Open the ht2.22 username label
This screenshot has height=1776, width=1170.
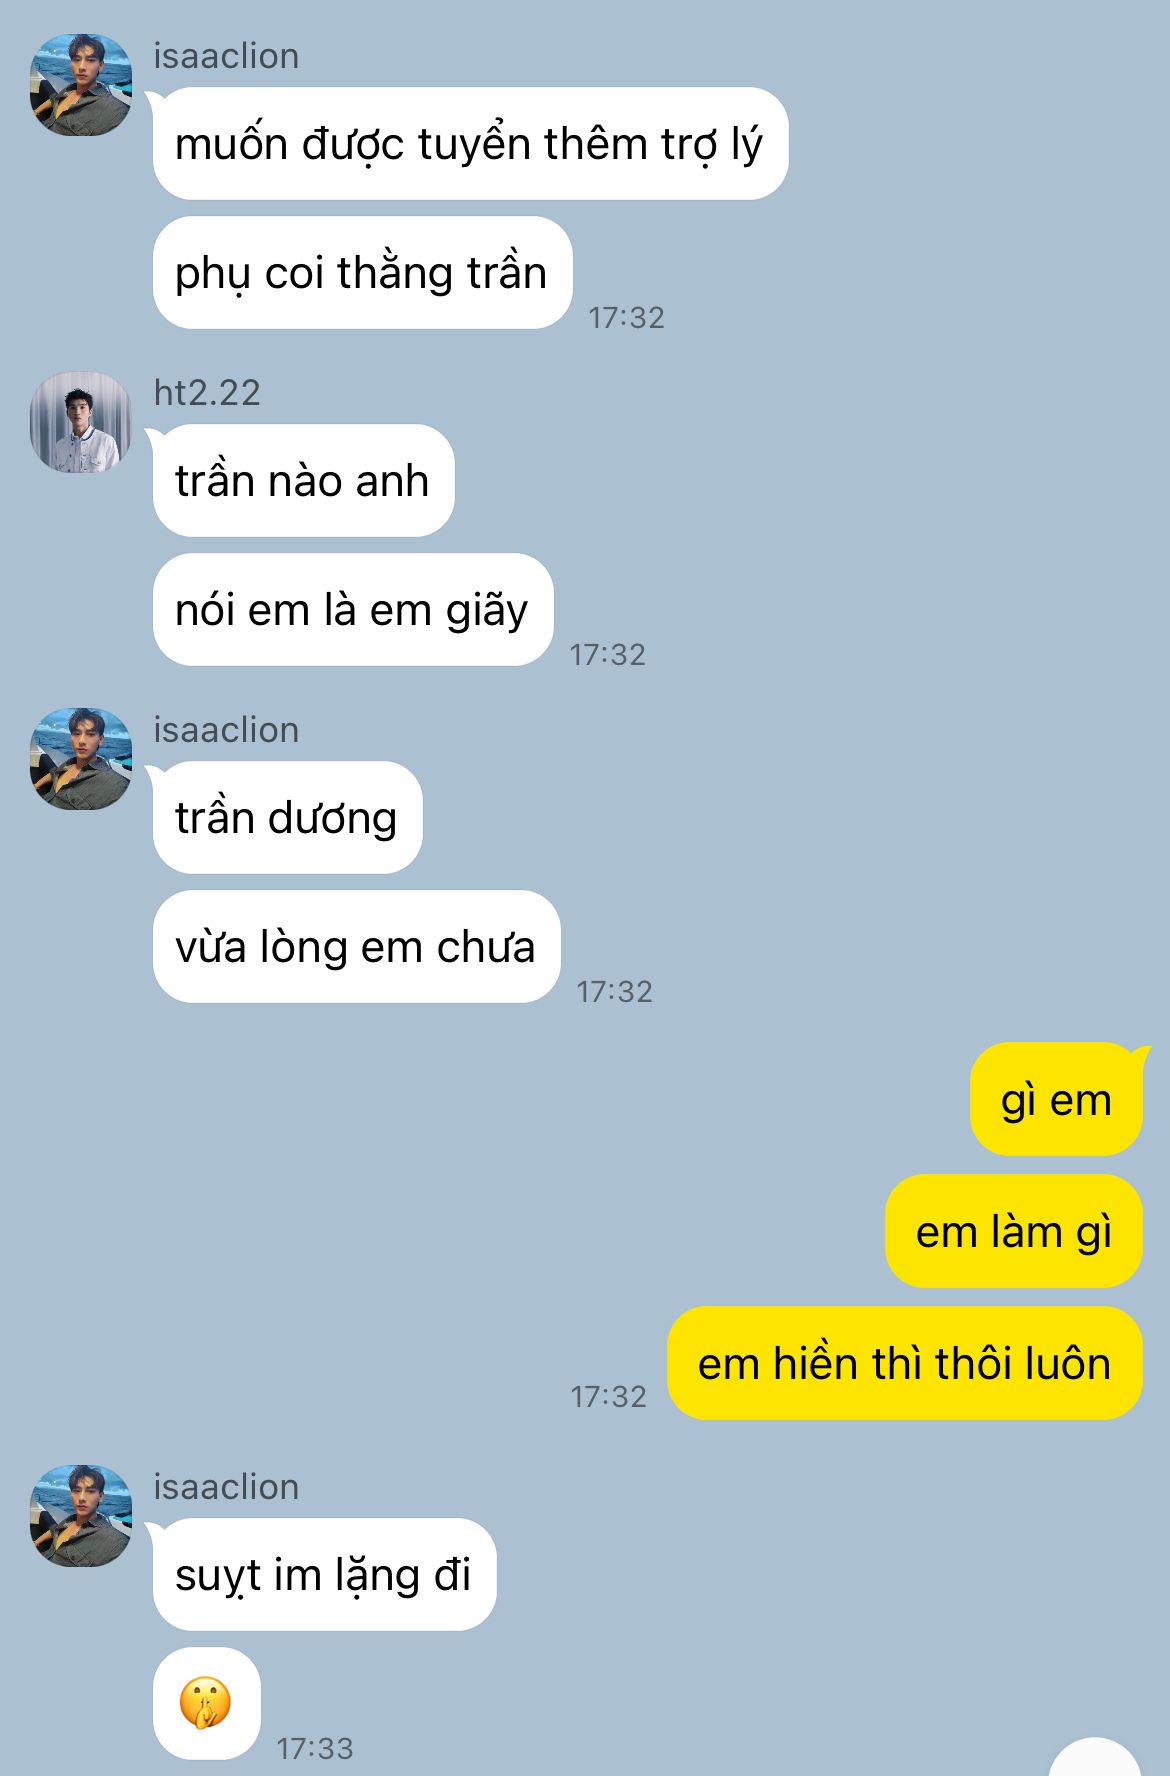(207, 393)
